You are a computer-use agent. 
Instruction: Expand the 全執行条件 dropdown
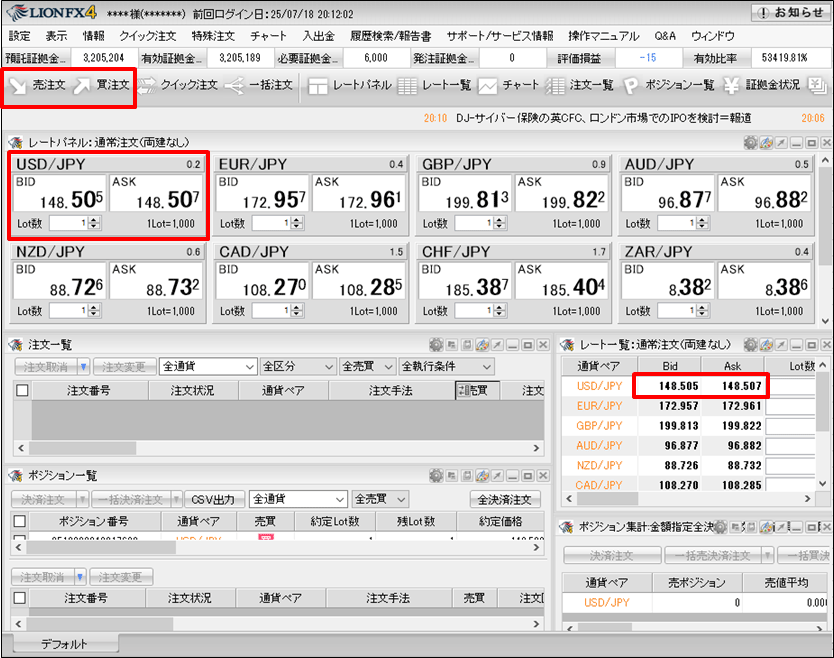[x=445, y=367]
